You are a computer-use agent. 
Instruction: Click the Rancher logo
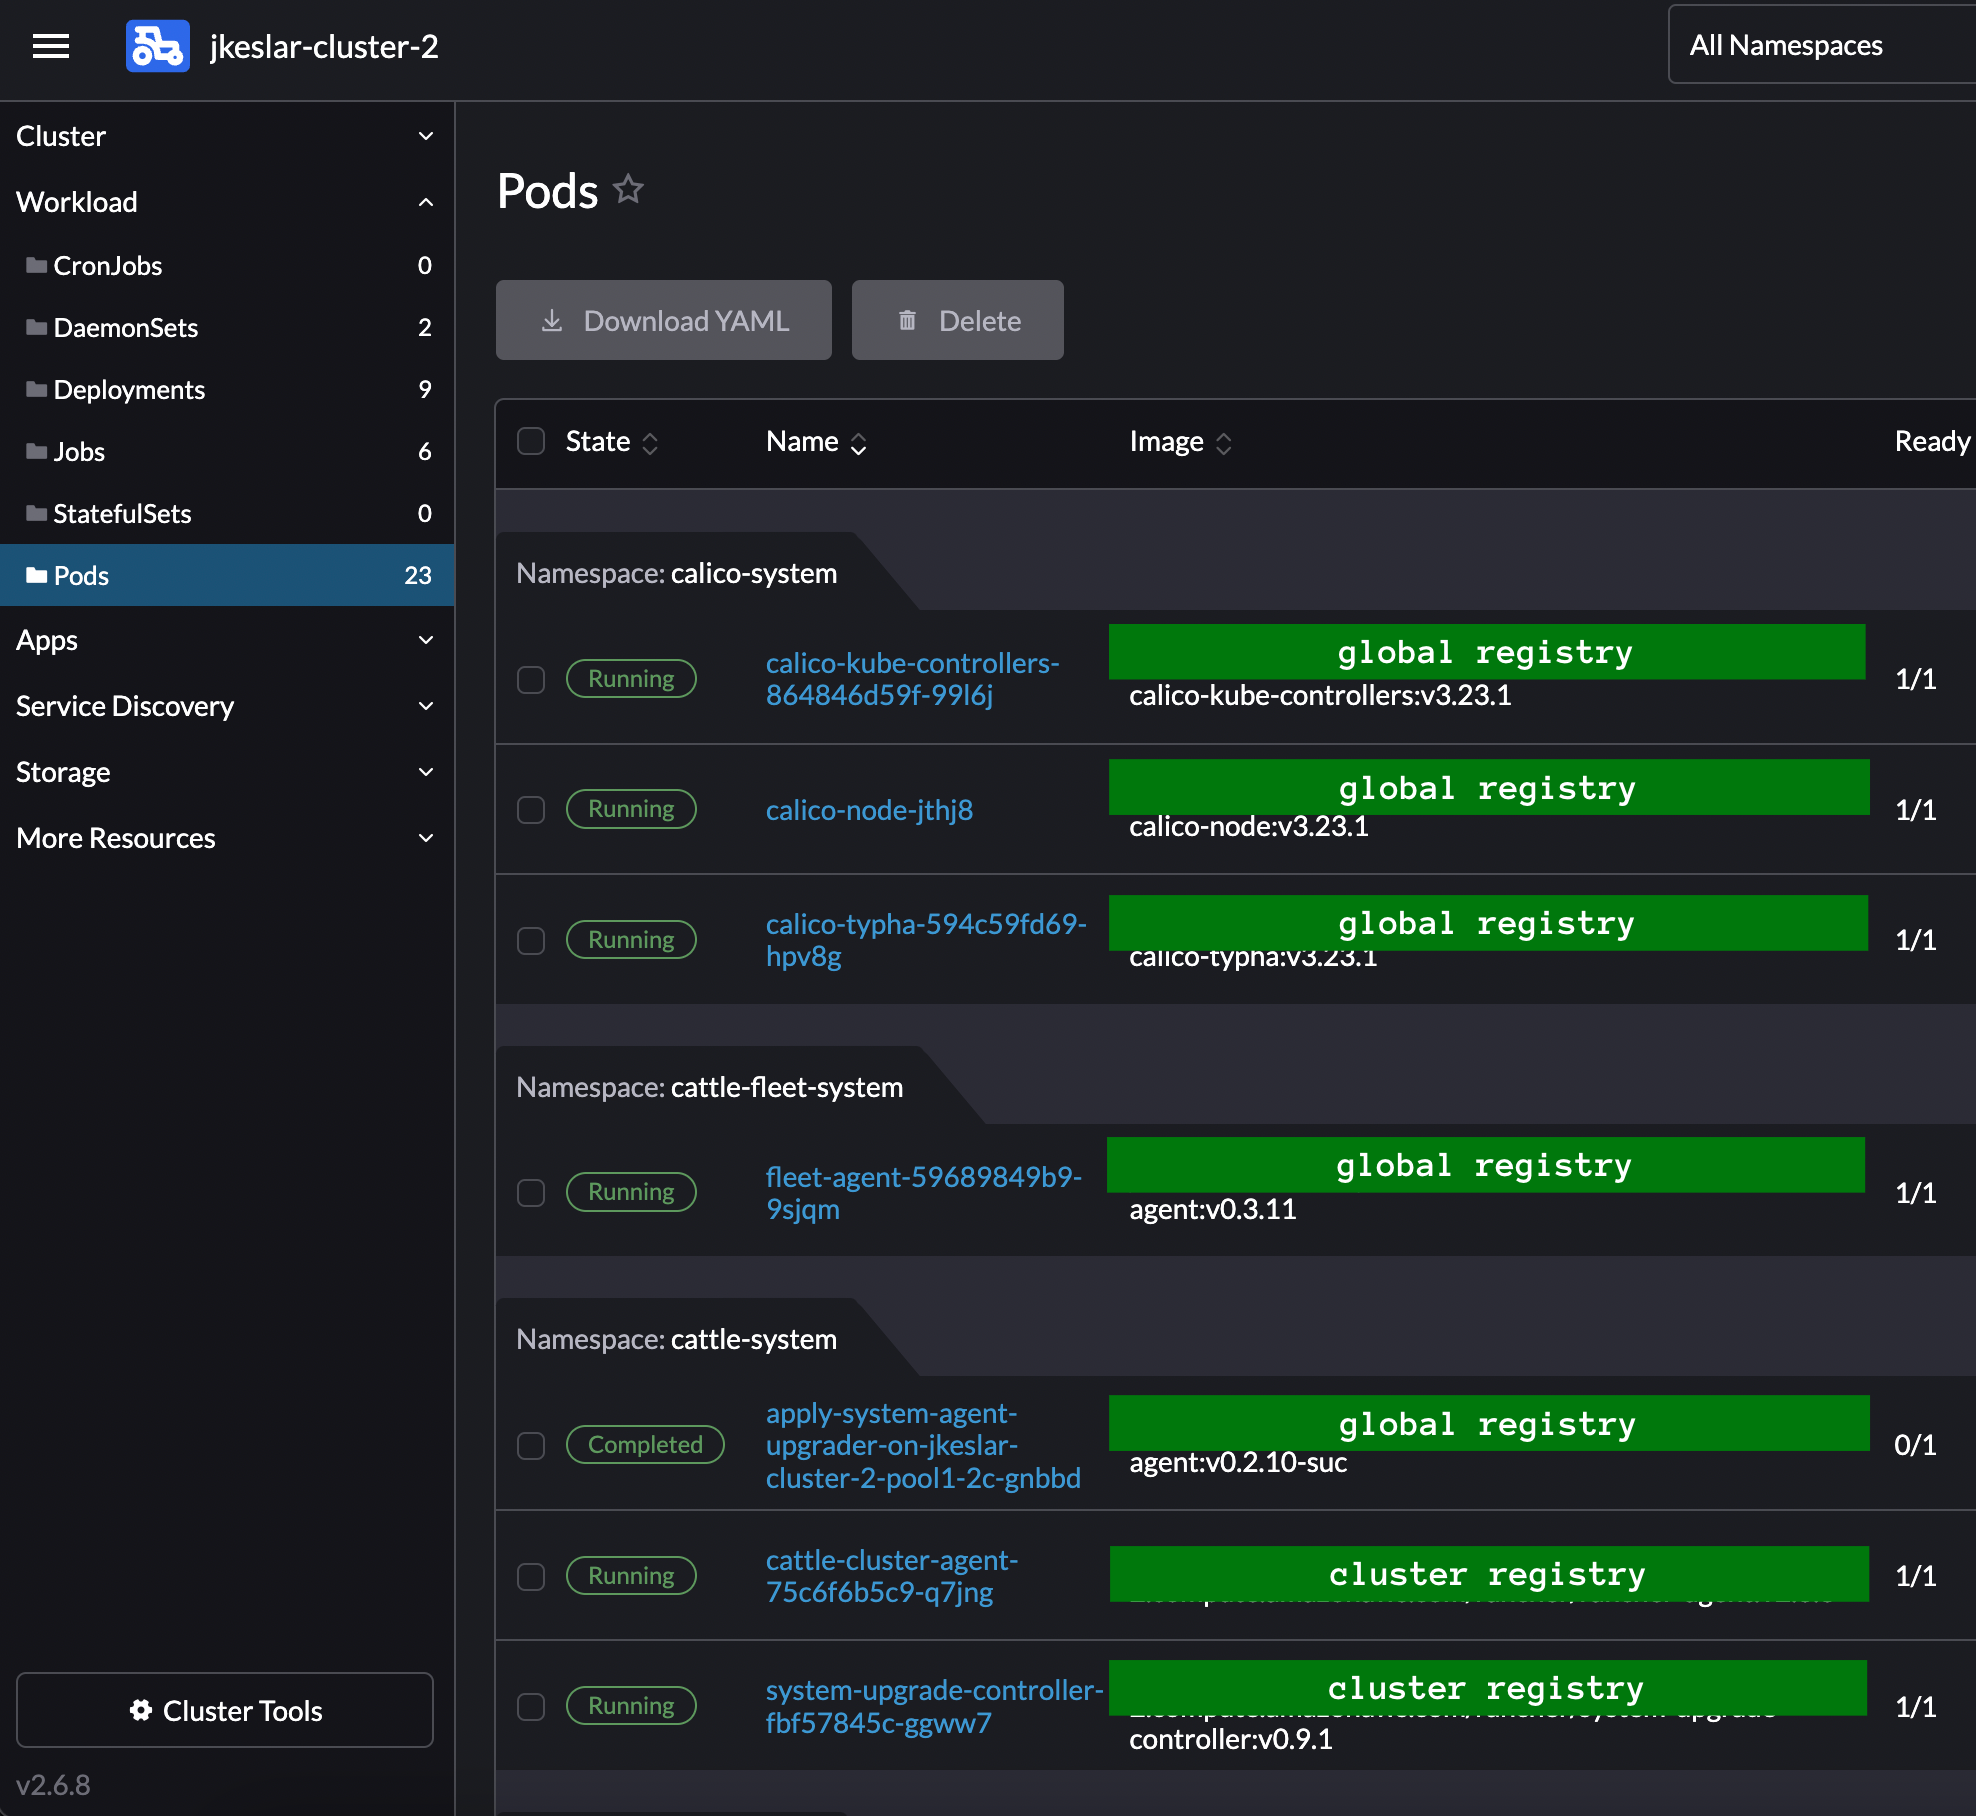pyautogui.click(x=156, y=46)
